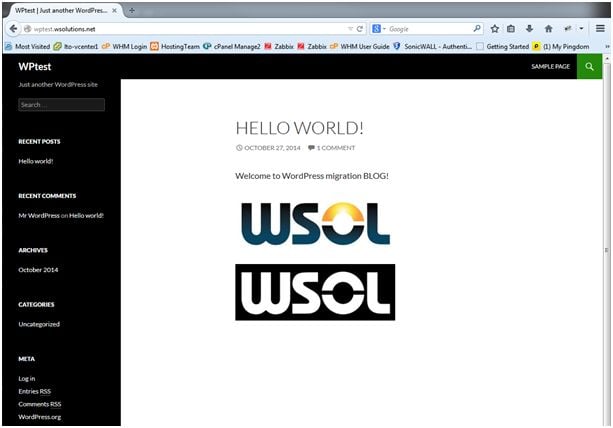Click the HELLO WORLD! post title
The width and height of the screenshot is (613, 428).
[299, 128]
